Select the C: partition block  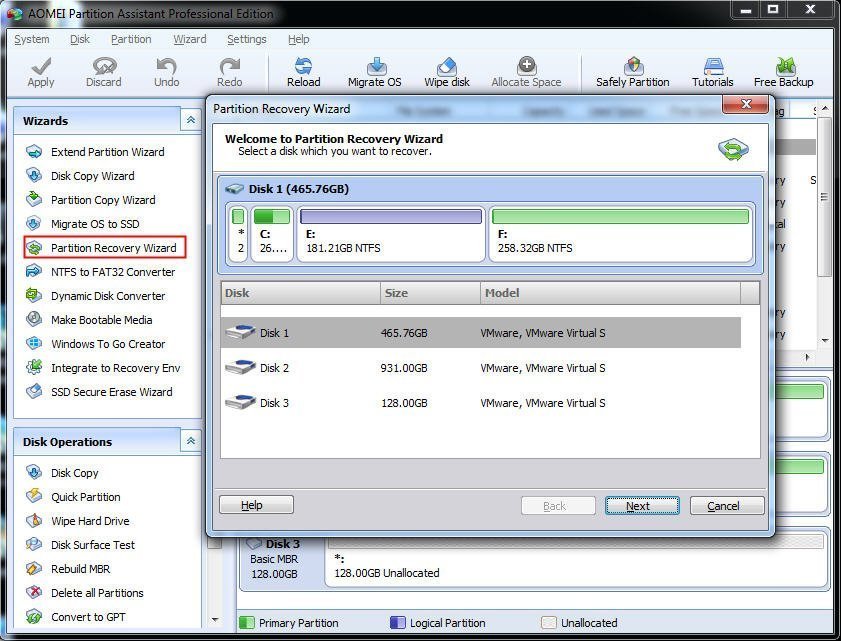click(x=272, y=234)
